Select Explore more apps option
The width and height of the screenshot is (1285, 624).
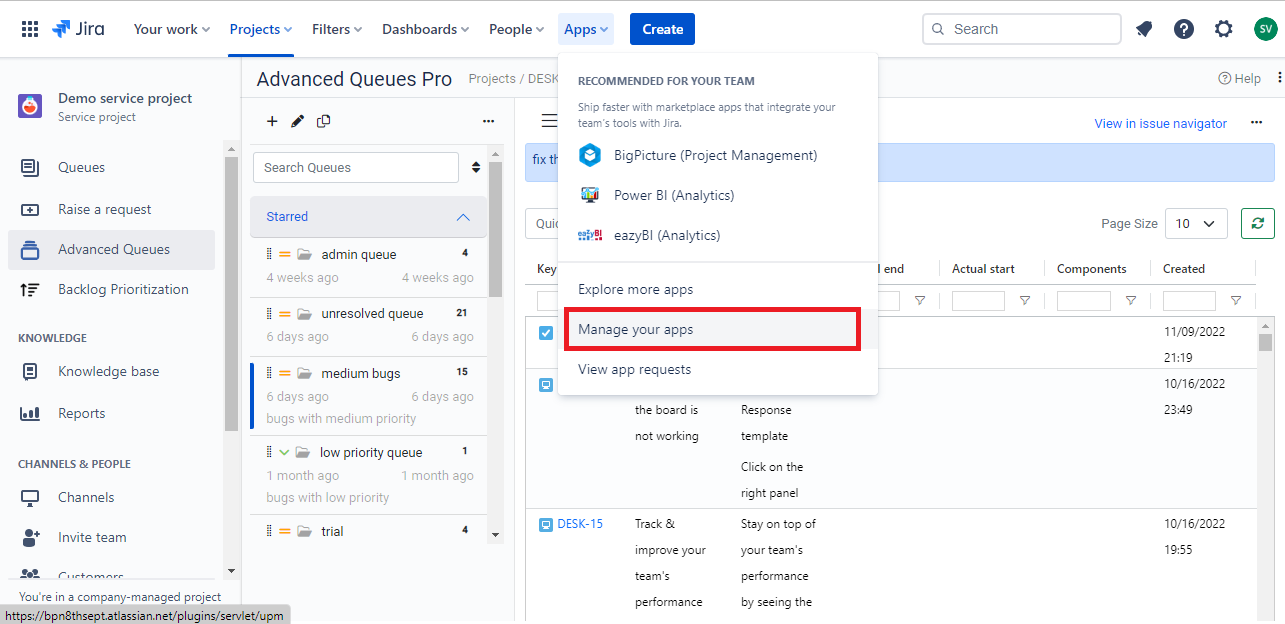635,289
